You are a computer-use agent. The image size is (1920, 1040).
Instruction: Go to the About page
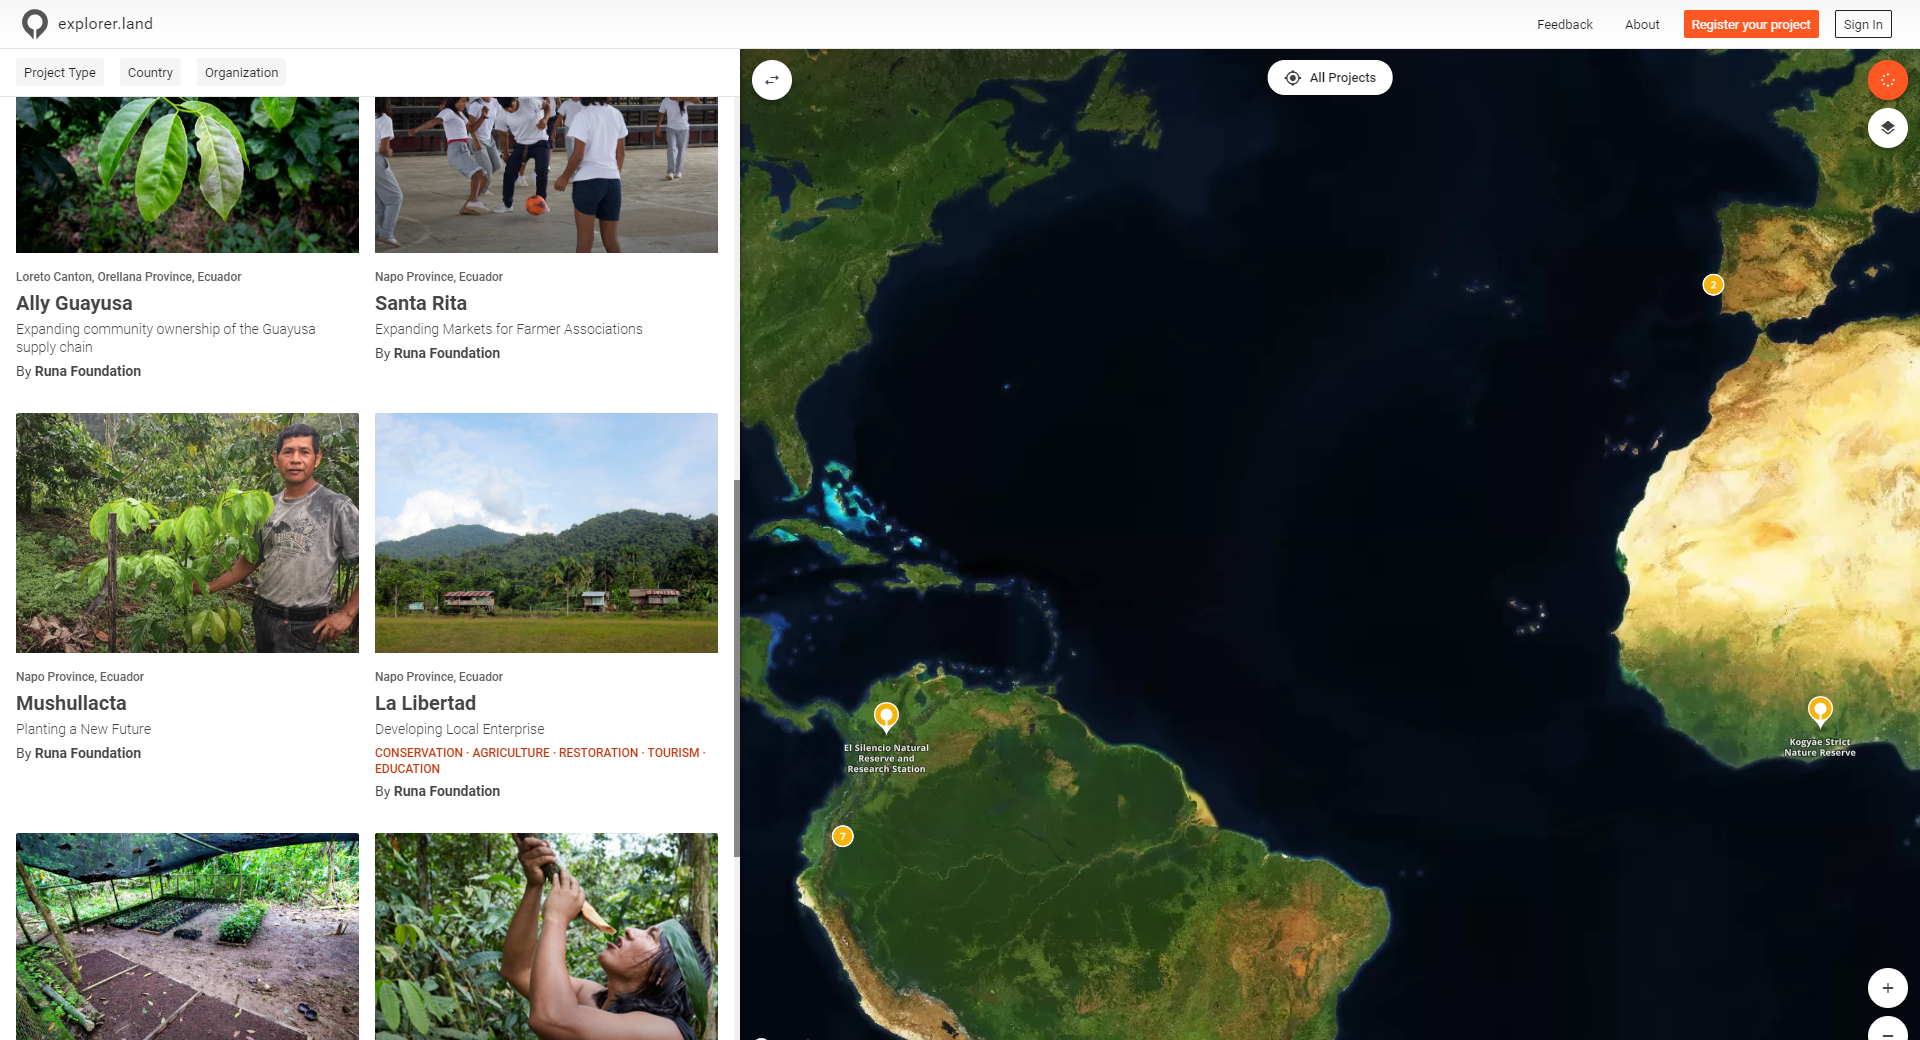tap(1642, 24)
